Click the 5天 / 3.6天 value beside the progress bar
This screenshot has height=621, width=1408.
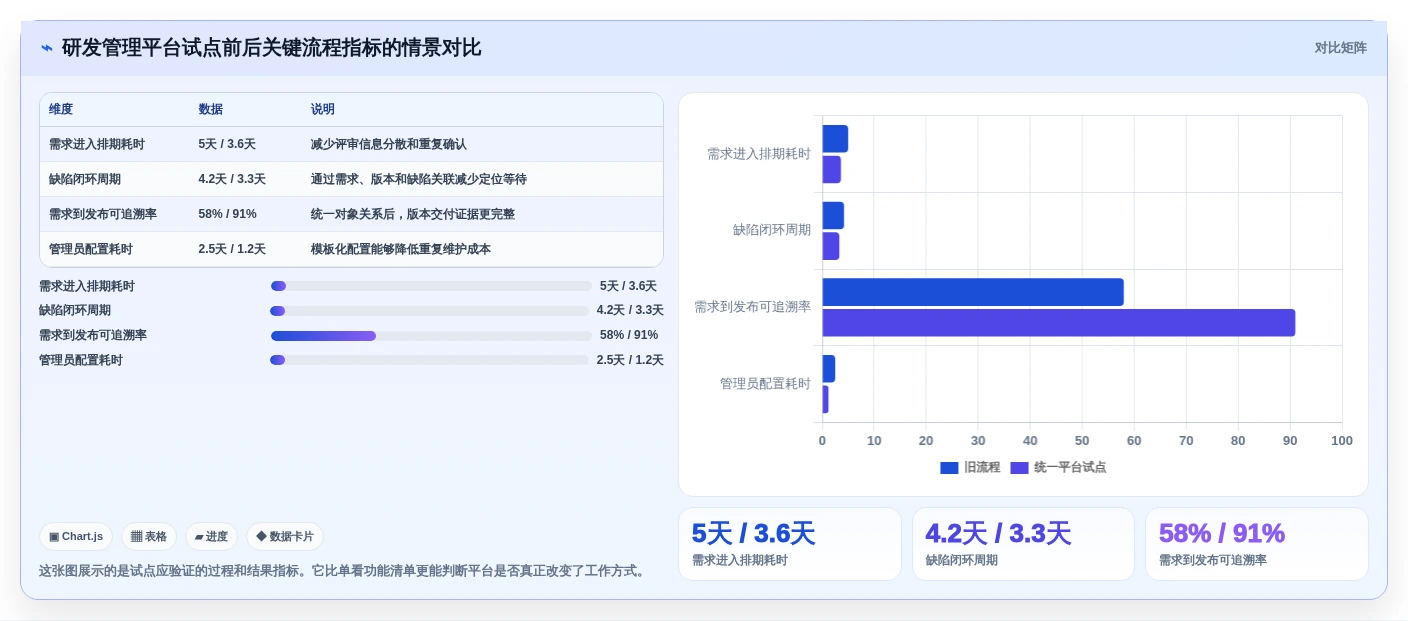628,286
